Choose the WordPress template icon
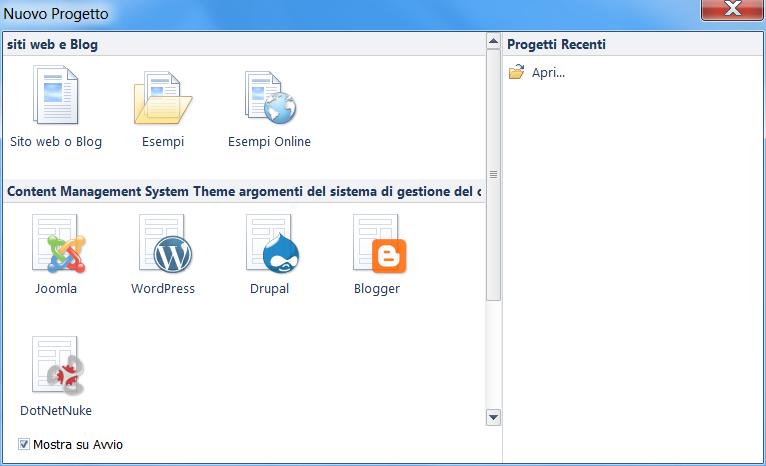The height and width of the screenshot is (466, 766). [166, 243]
